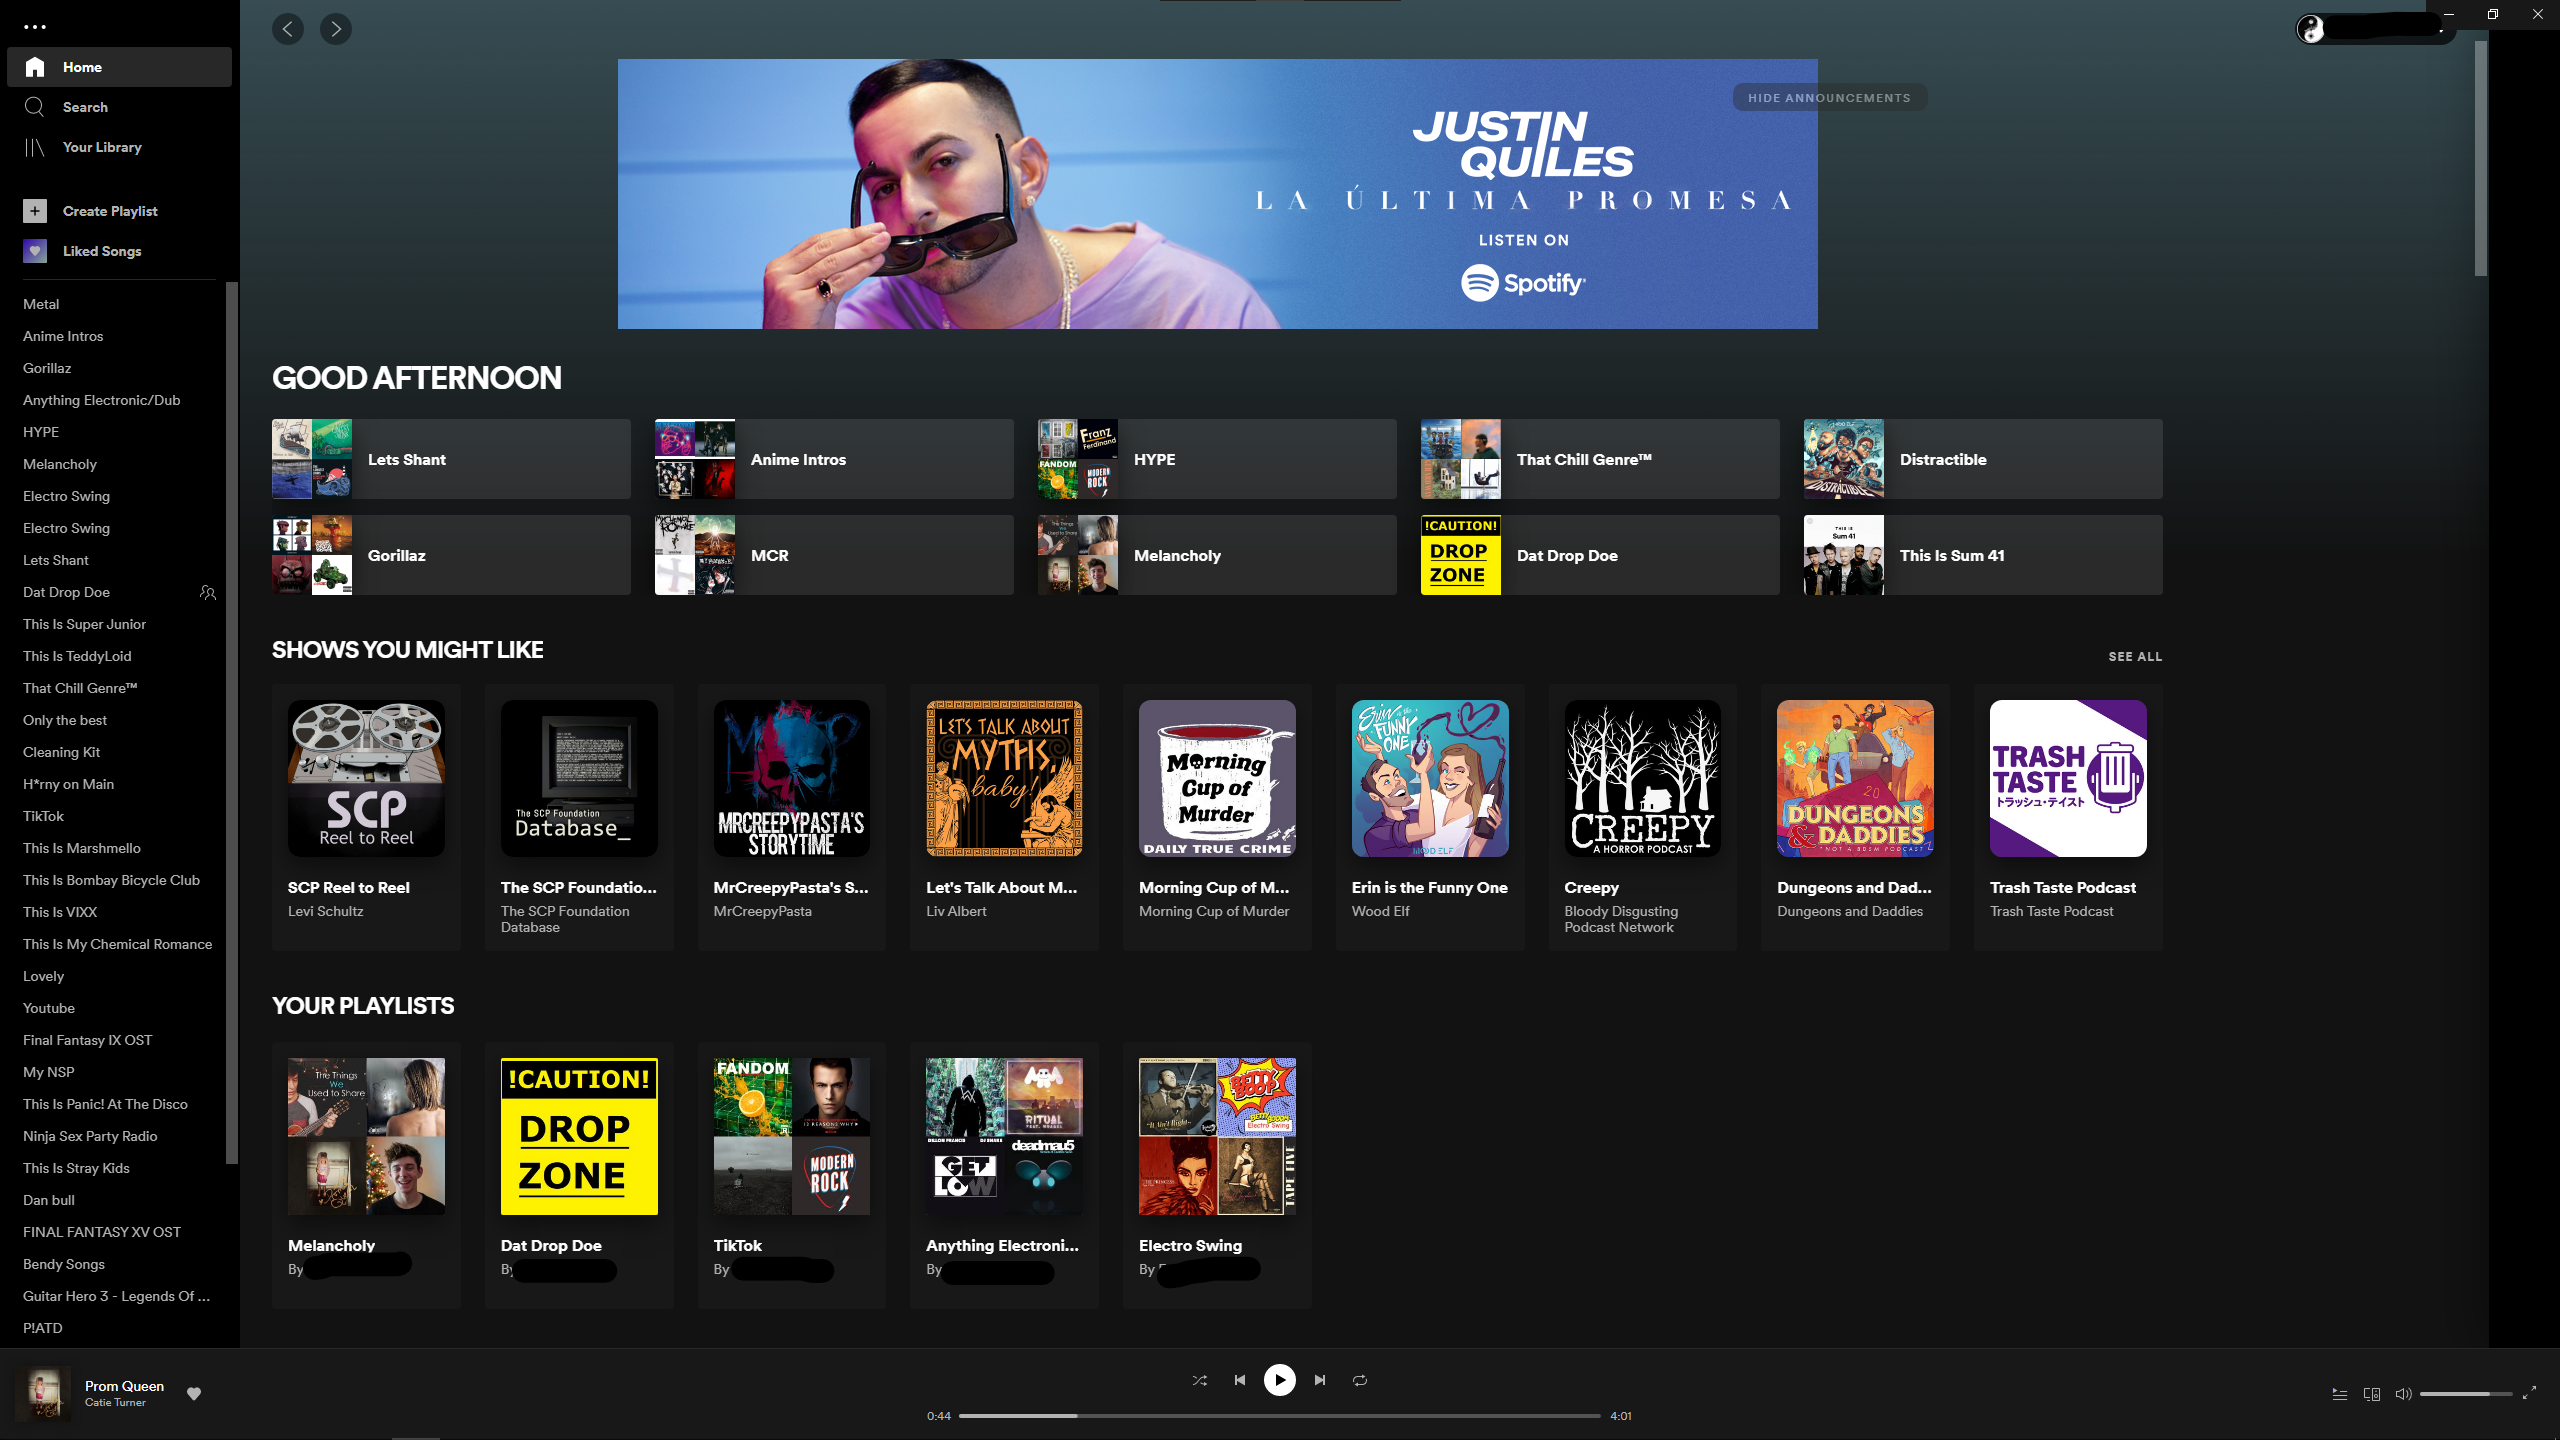The width and height of the screenshot is (2560, 1440).
Task: Click See All shows link
Action: [x=2135, y=656]
